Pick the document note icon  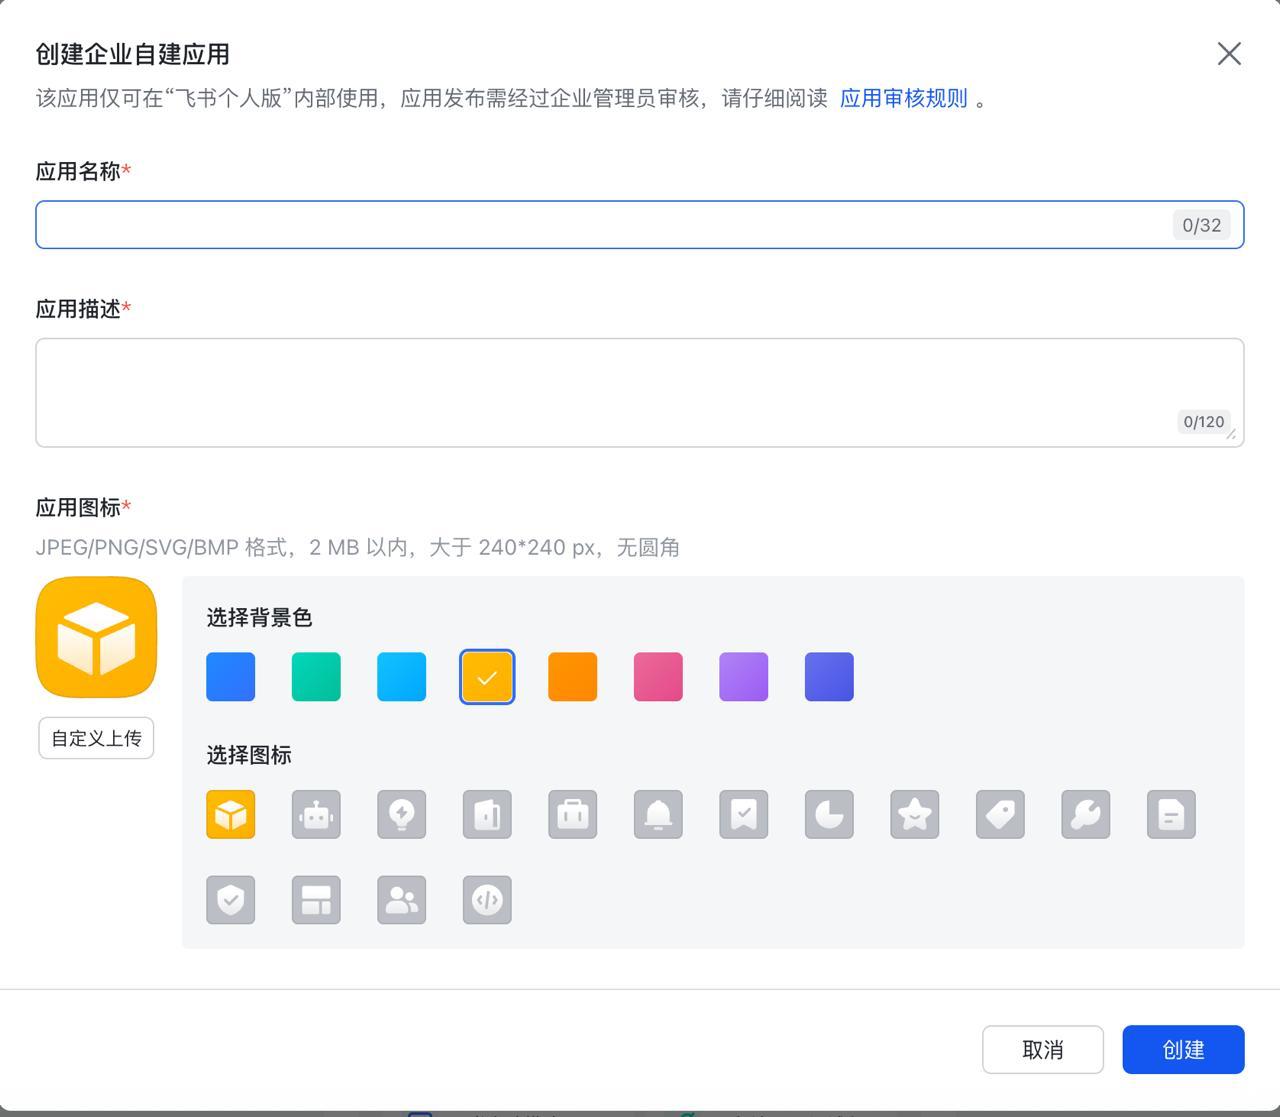click(x=1170, y=815)
